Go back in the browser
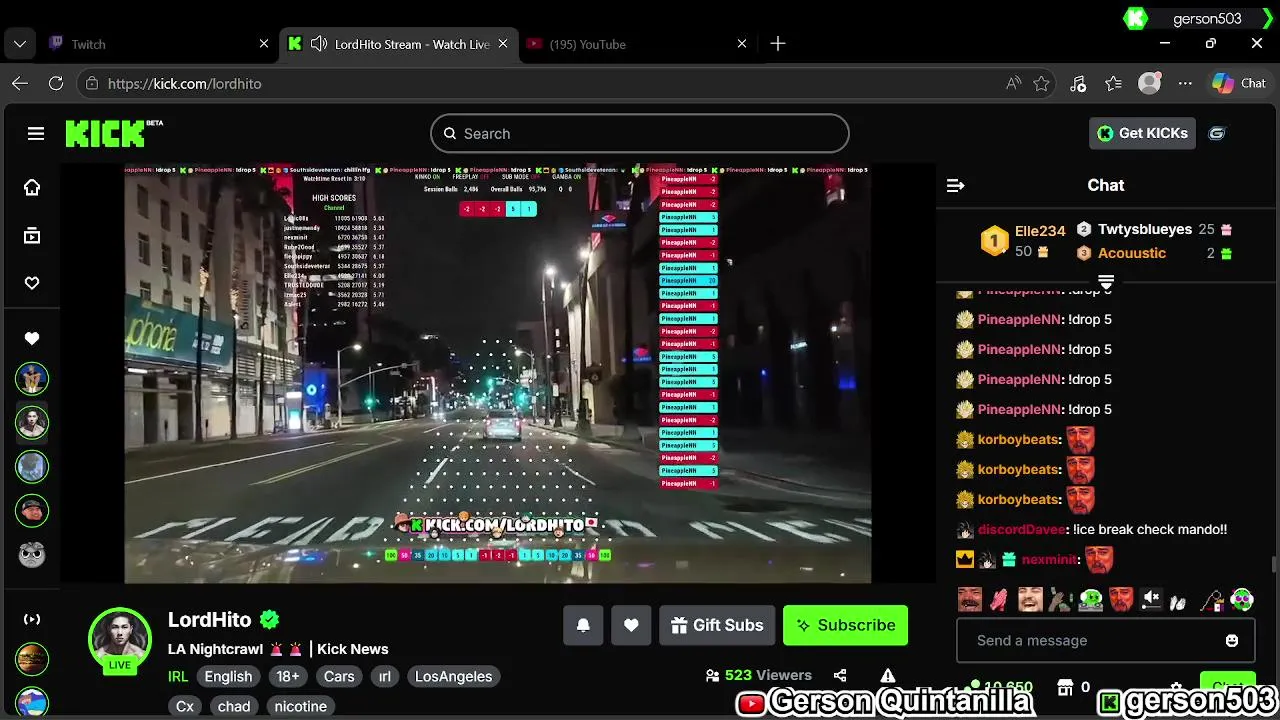The image size is (1280, 720). pyautogui.click(x=20, y=84)
